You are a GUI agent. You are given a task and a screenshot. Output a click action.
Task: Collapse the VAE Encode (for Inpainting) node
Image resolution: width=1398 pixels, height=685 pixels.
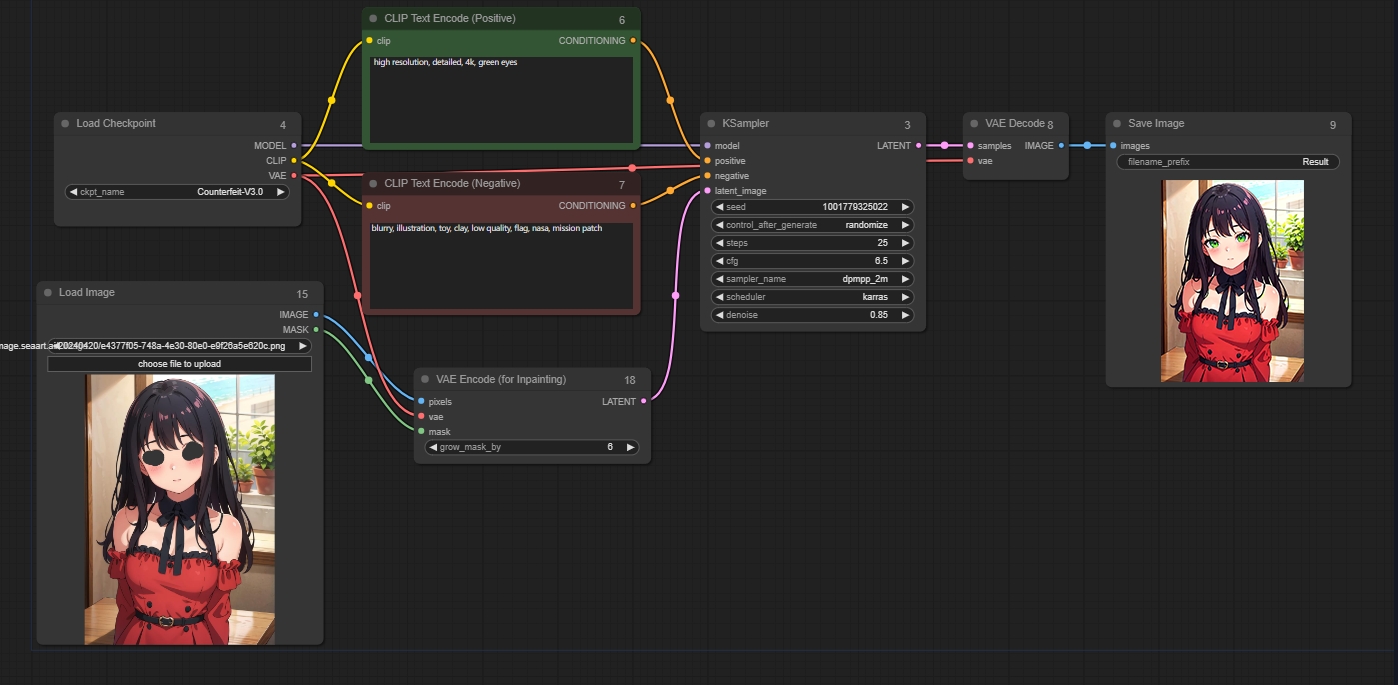click(x=424, y=380)
